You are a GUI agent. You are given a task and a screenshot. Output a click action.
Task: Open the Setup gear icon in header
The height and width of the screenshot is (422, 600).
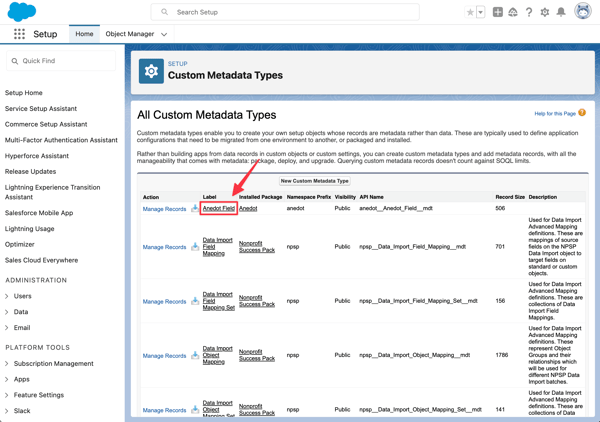[545, 12]
